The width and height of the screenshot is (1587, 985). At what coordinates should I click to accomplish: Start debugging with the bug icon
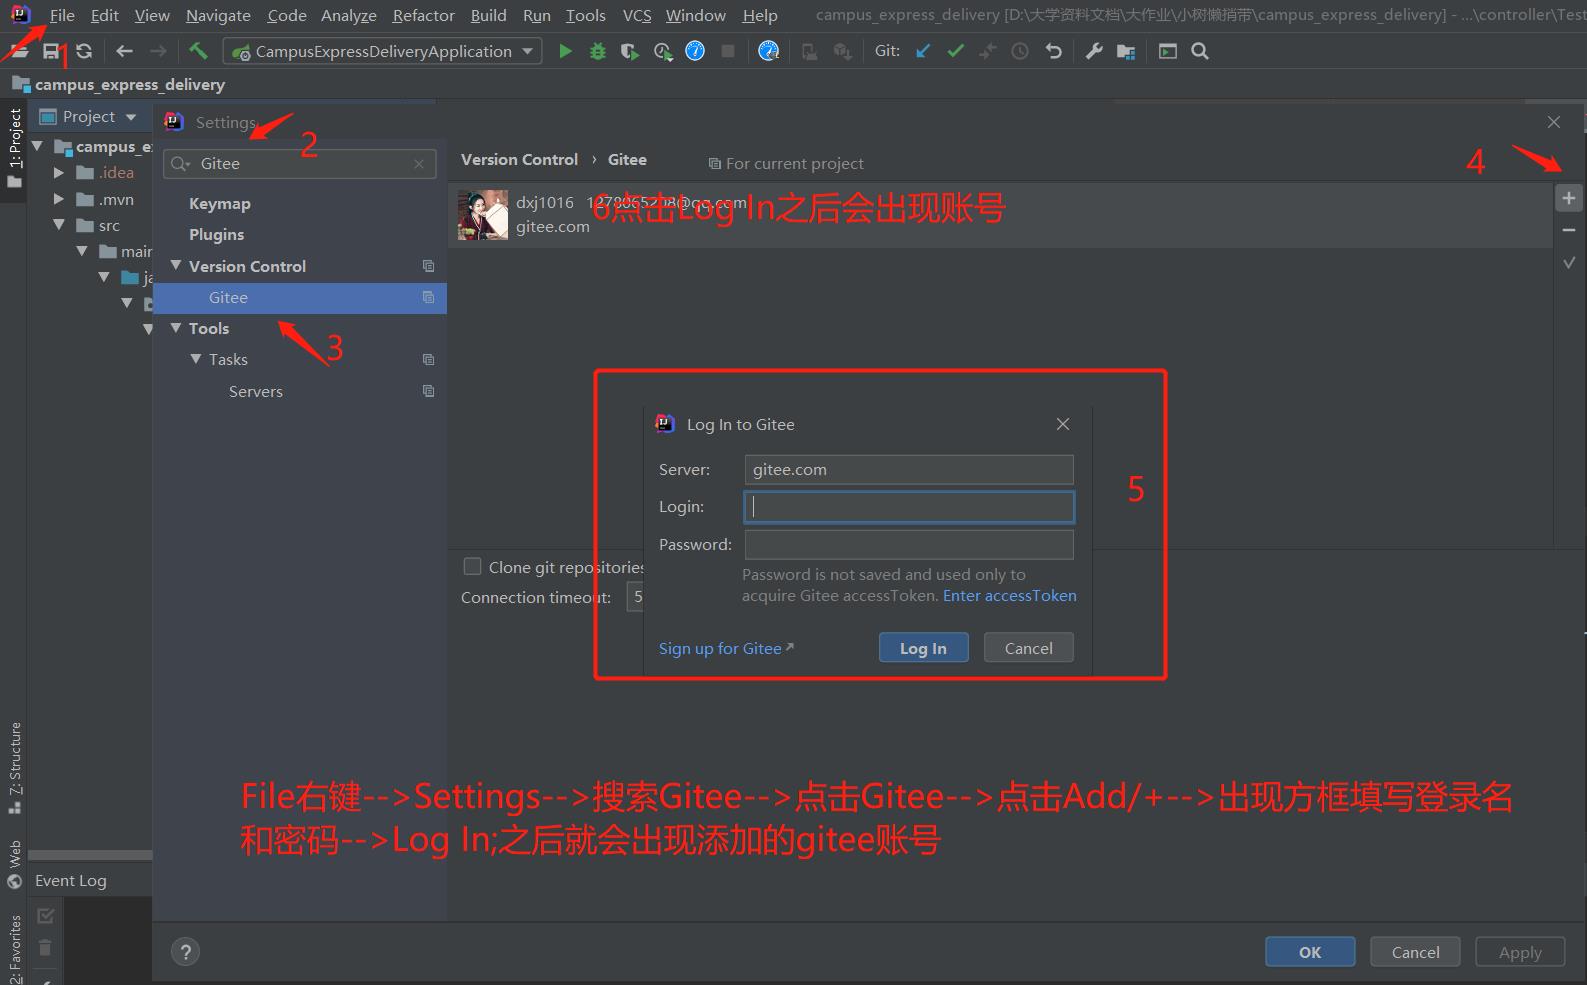tap(598, 51)
